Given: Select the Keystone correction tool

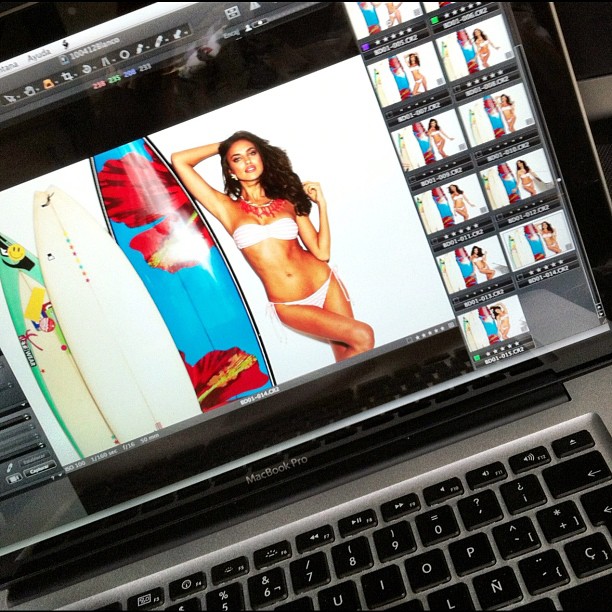Looking at the screenshot, I should point(106,62).
